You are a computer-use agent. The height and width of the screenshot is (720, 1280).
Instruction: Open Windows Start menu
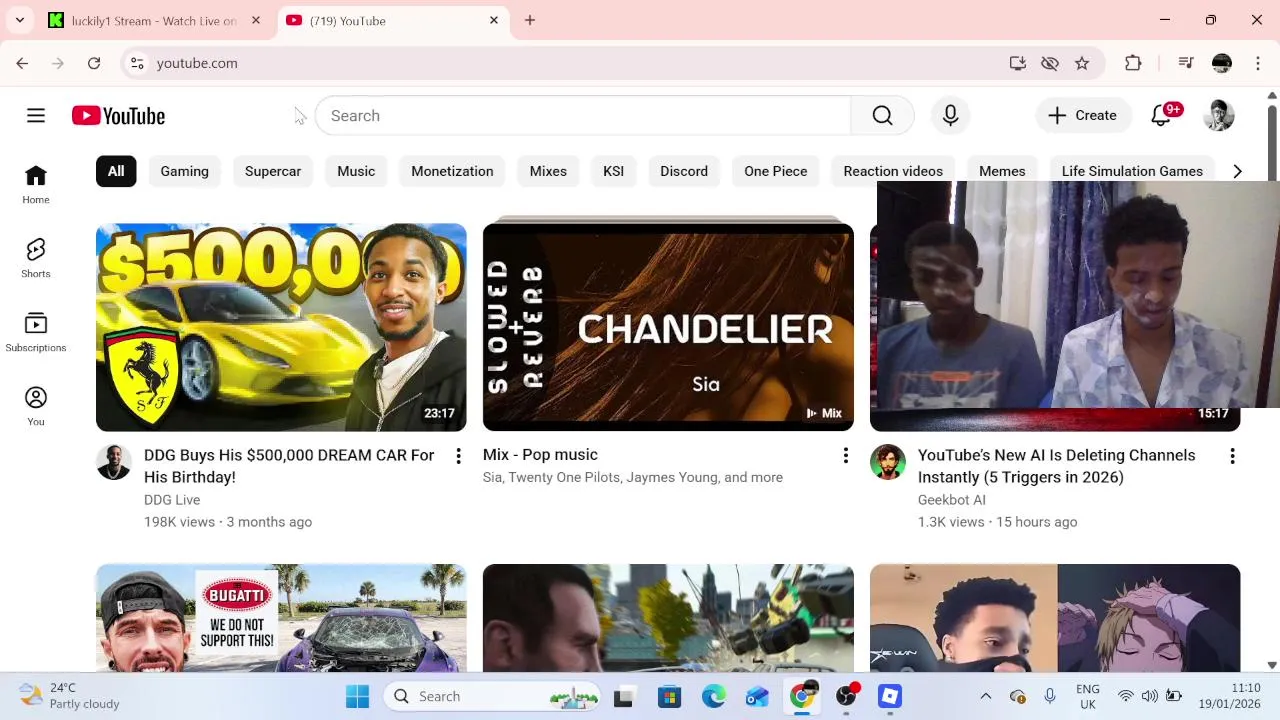(x=357, y=696)
